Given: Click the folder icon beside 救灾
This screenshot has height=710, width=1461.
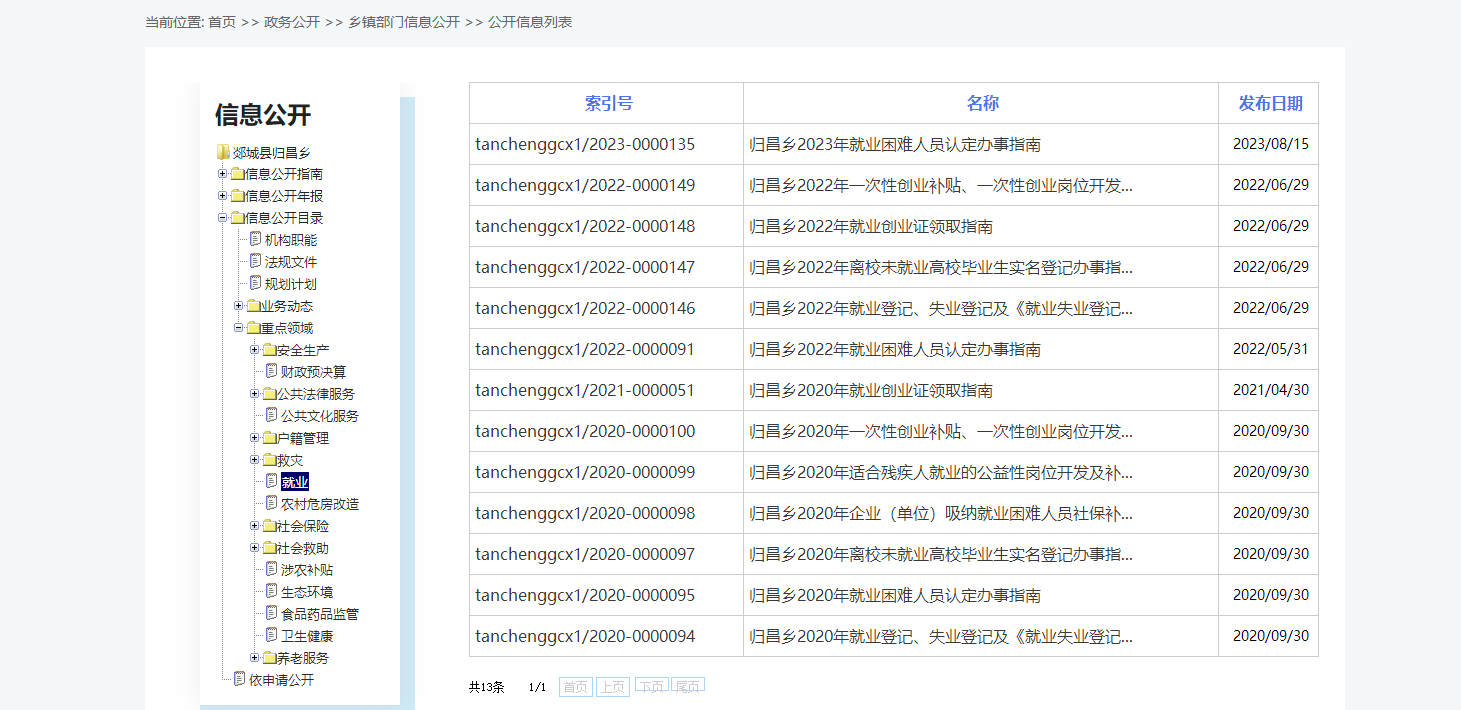Looking at the screenshot, I should pos(269,460).
